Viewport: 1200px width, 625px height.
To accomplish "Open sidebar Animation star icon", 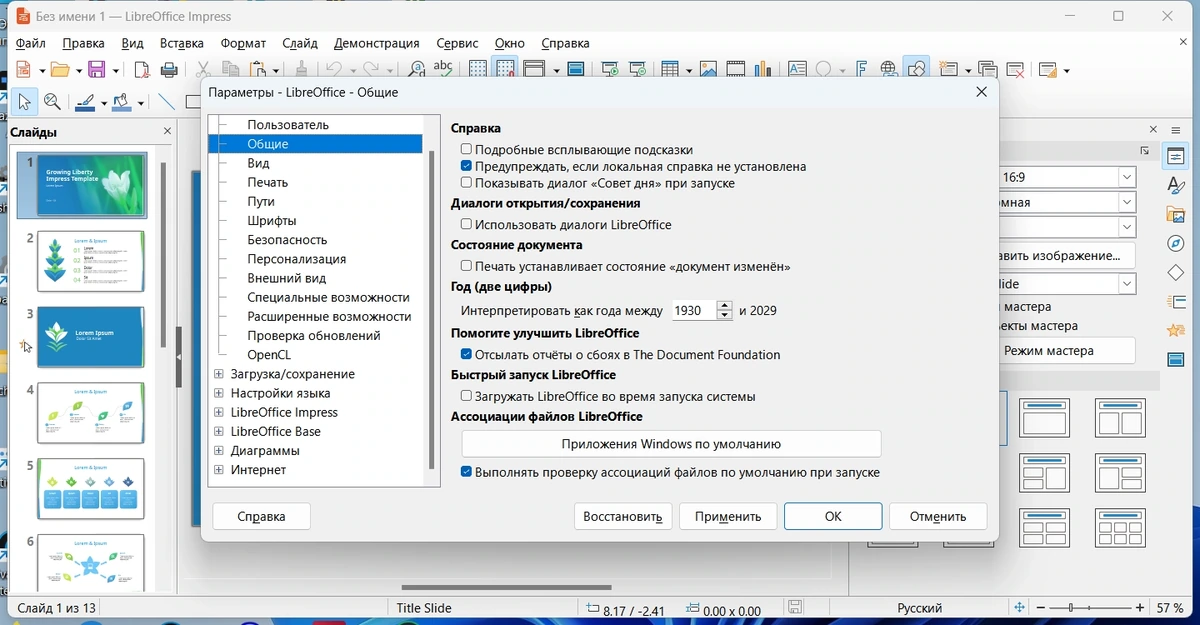I will point(1176,330).
